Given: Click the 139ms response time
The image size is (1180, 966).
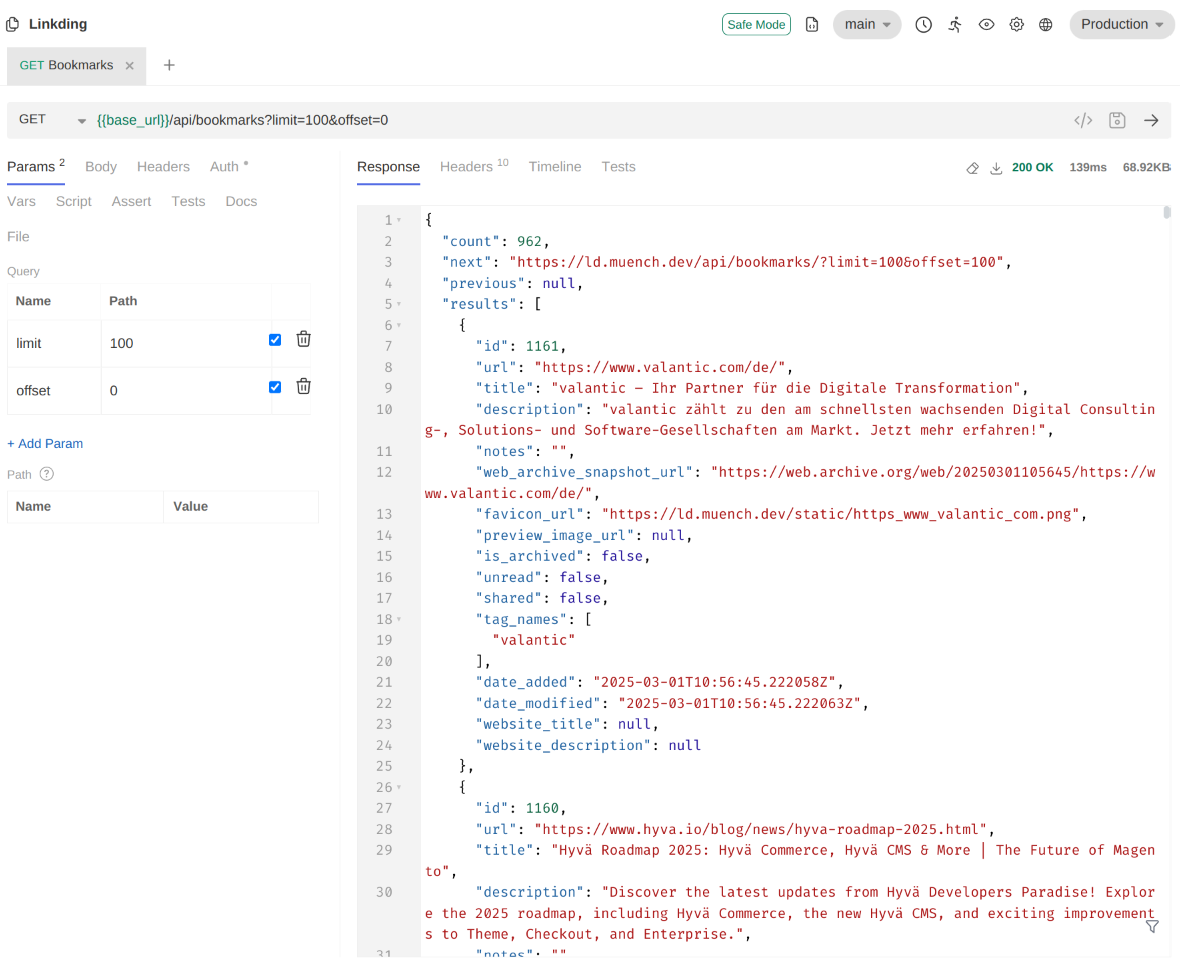Looking at the screenshot, I should pyautogui.click(x=1087, y=168).
